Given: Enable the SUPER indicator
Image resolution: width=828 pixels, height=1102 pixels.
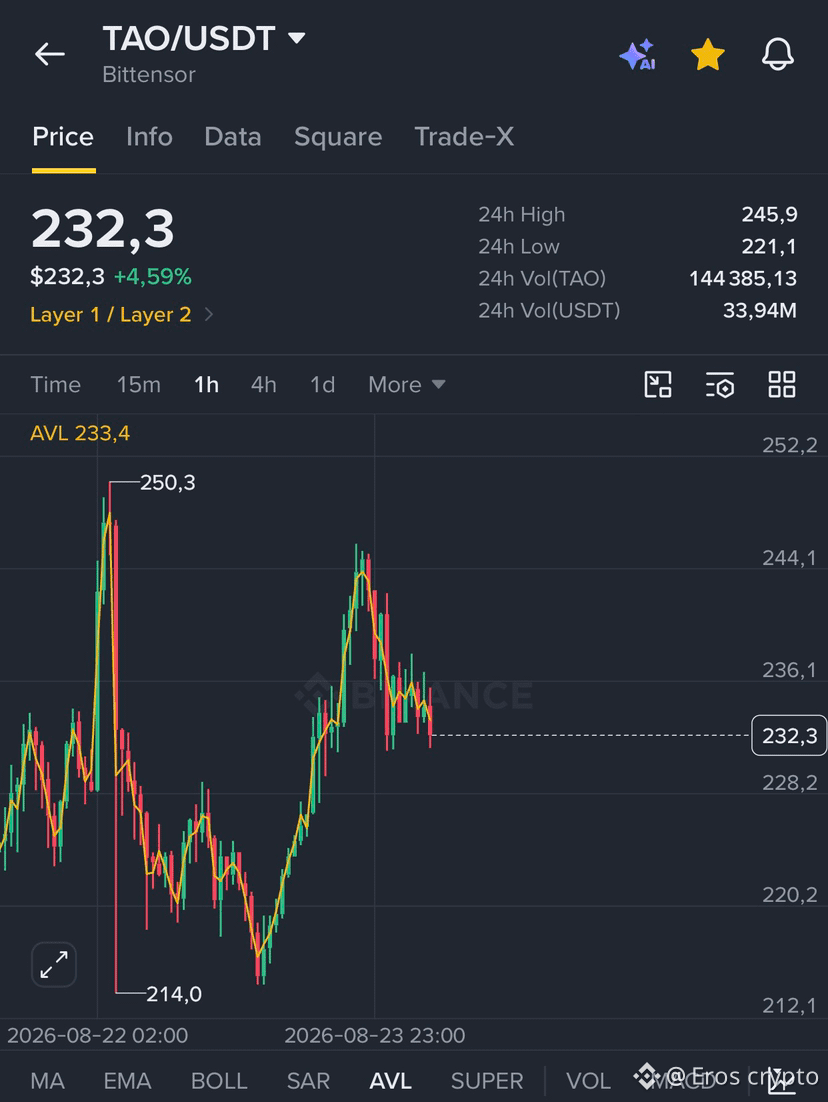Looking at the screenshot, I should pyautogui.click(x=487, y=1080).
